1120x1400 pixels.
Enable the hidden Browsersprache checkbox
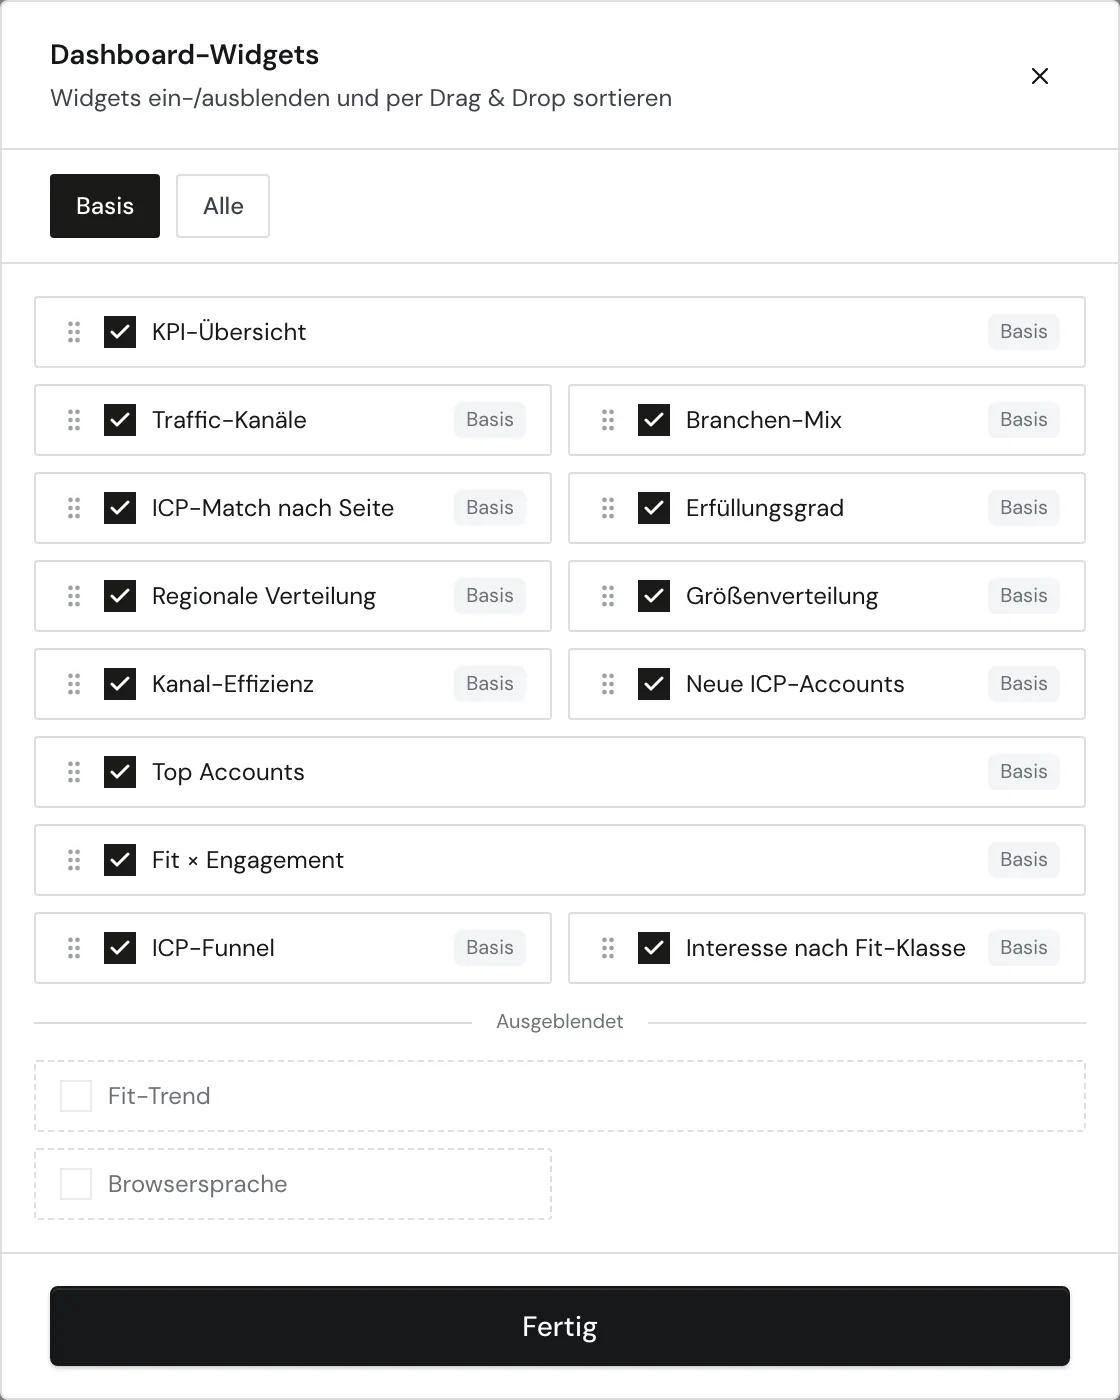tap(76, 1184)
